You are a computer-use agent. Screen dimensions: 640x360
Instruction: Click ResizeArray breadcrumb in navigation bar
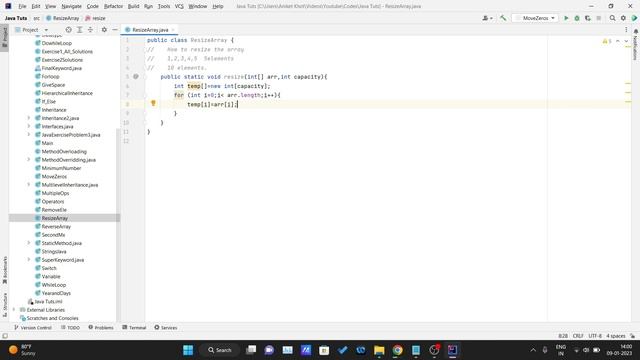[x=63, y=18]
